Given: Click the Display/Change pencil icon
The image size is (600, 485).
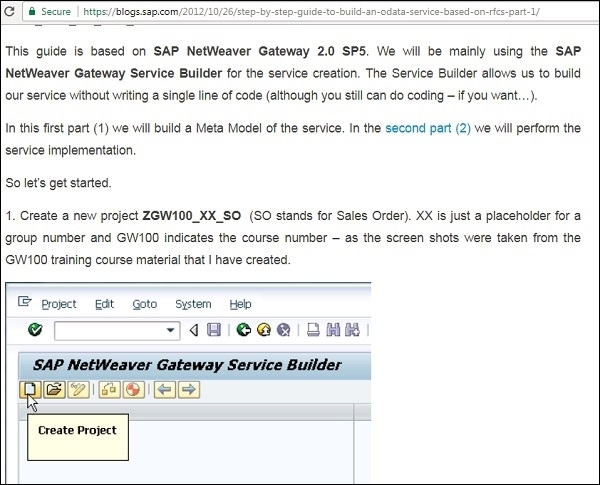Looking at the screenshot, I should pos(78,390).
